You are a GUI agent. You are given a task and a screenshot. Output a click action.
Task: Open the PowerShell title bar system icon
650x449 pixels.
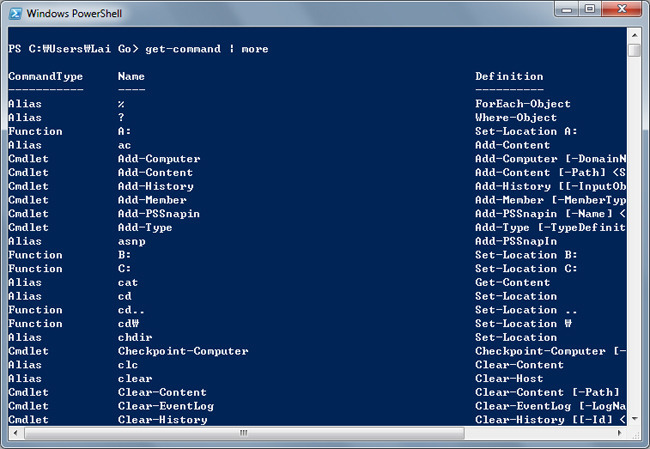click(15, 14)
